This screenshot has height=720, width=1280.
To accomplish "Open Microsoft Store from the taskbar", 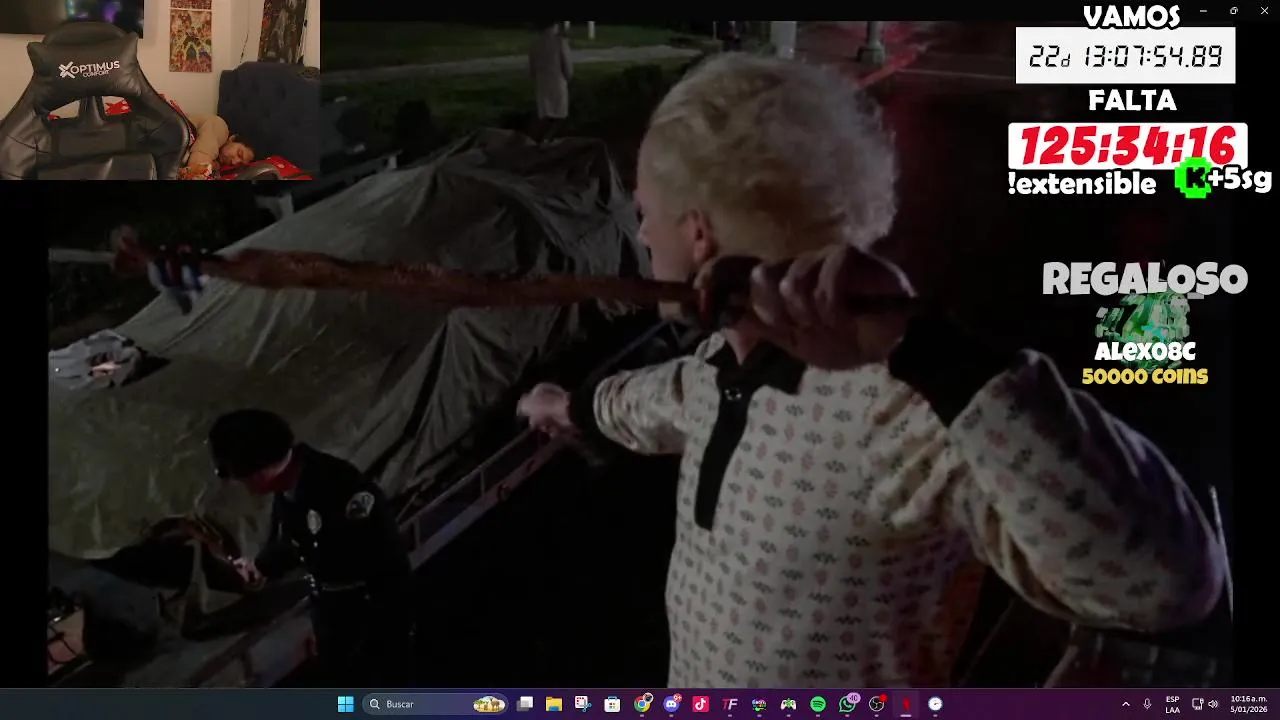I will (x=612, y=704).
